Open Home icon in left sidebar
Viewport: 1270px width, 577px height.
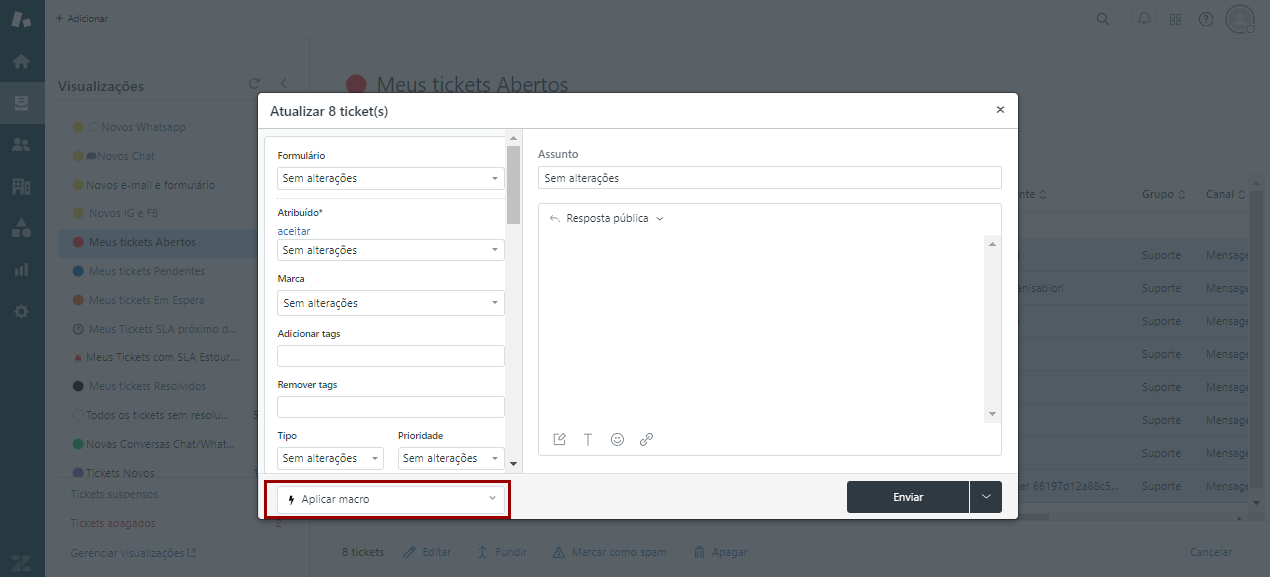[x=21, y=61]
